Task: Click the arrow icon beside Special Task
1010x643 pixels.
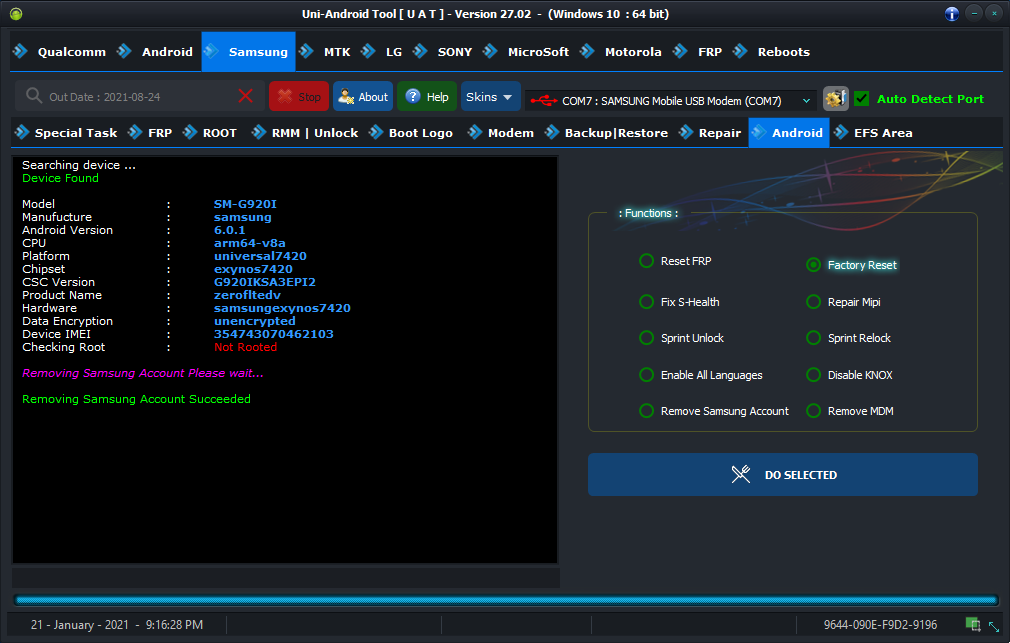Action: click(22, 132)
